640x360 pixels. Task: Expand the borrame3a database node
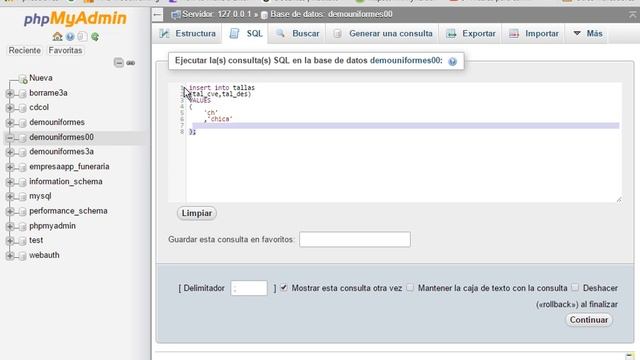point(10,93)
